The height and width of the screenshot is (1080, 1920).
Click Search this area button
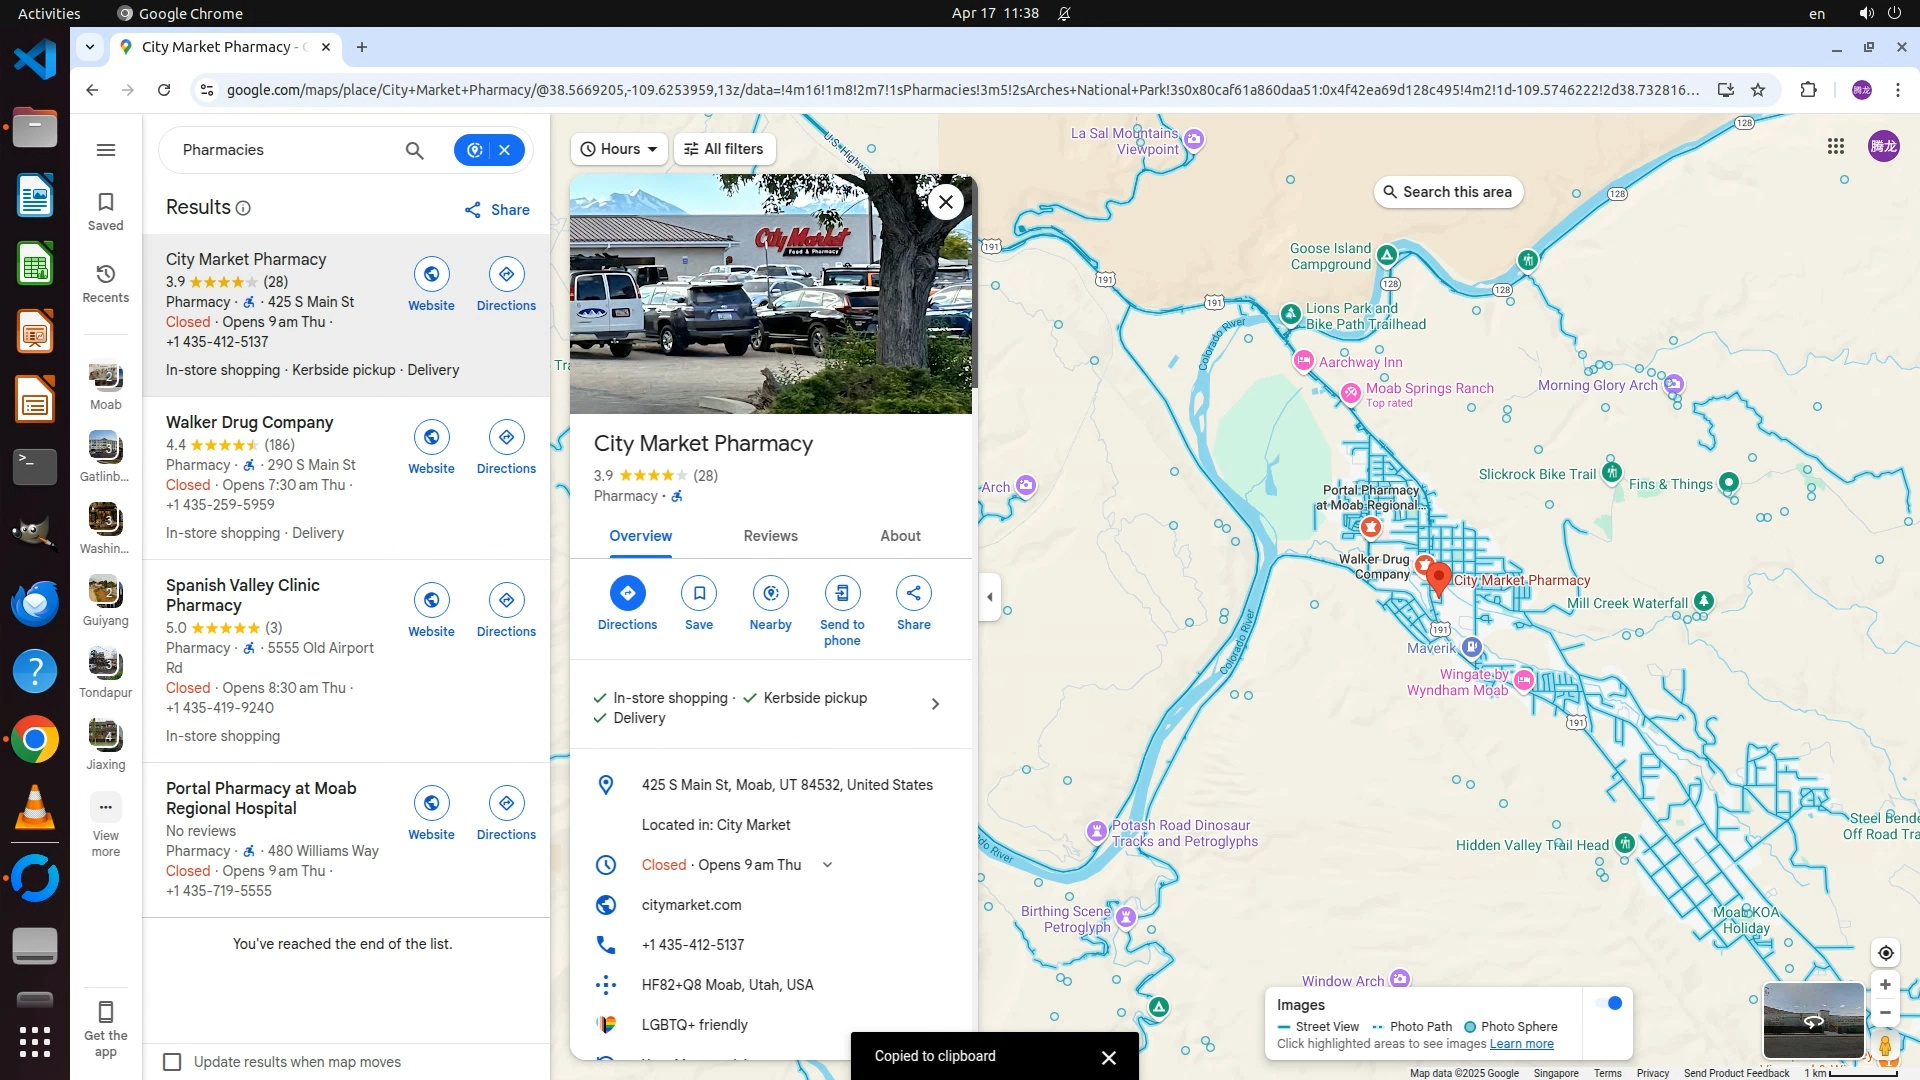click(1447, 192)
